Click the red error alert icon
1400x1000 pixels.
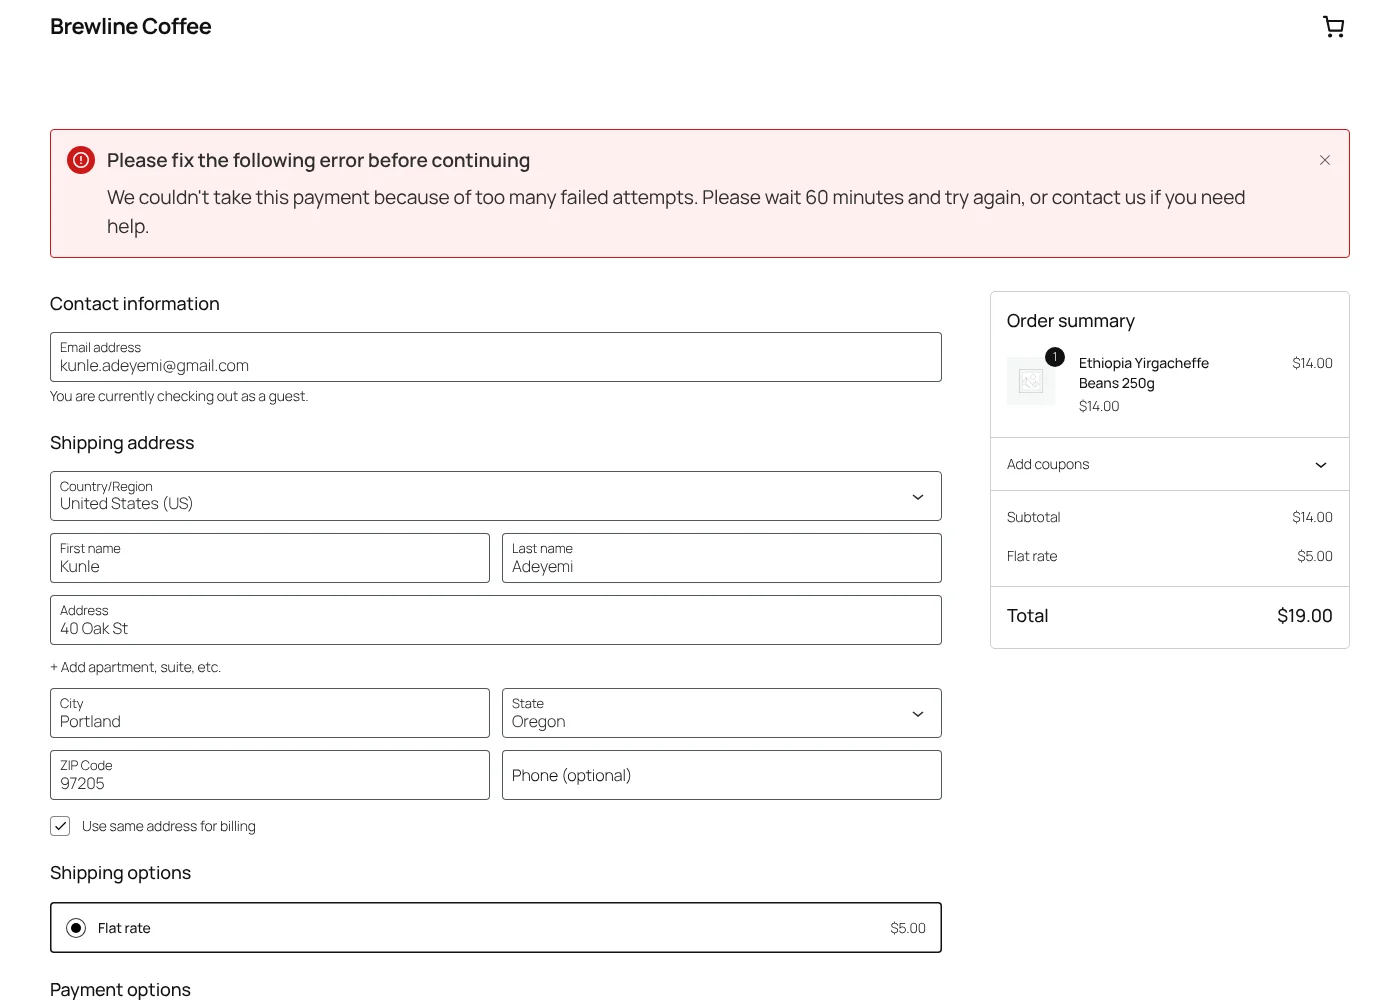pos(81,160)
